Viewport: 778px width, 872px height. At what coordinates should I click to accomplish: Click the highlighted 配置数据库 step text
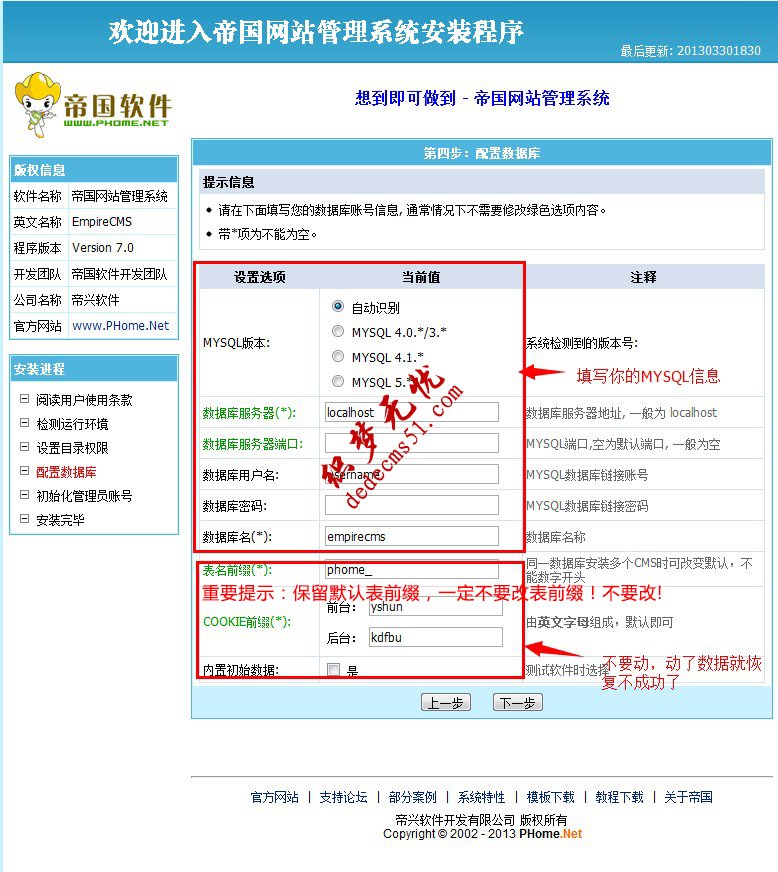[x=66, y=472]
